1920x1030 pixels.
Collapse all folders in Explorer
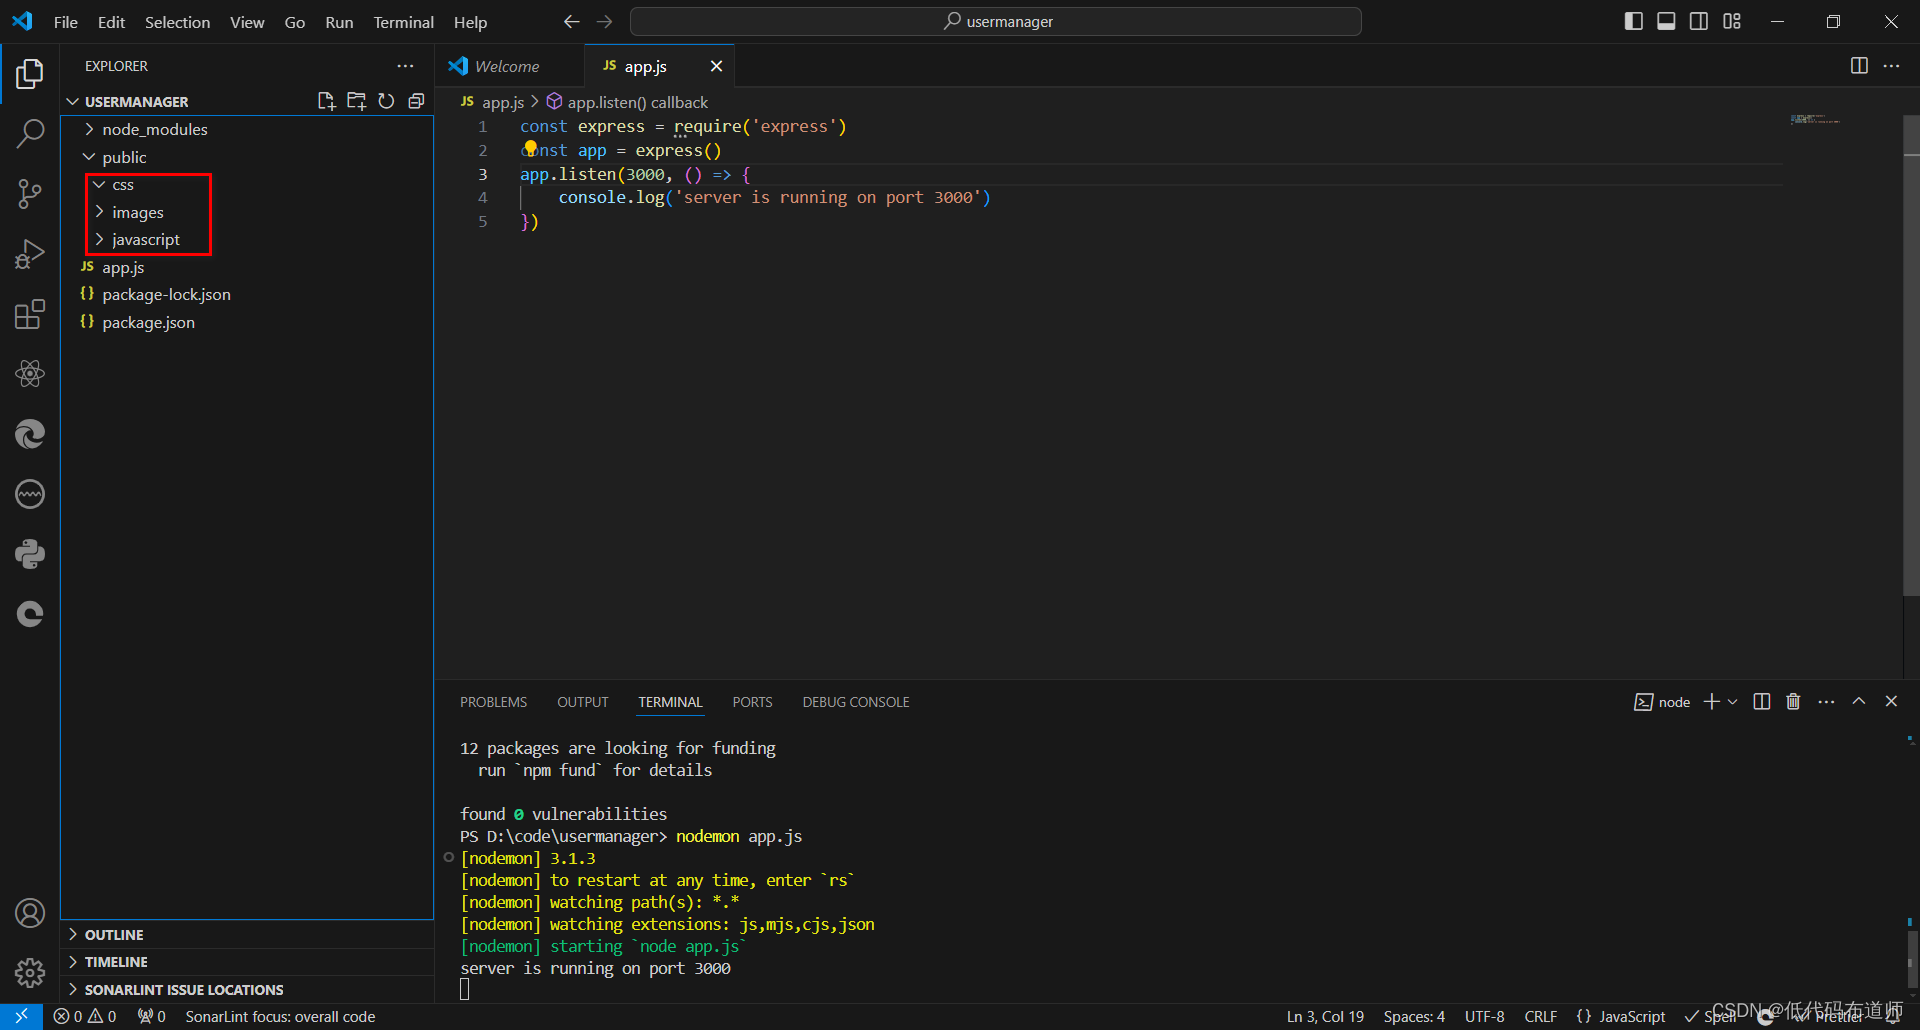point(416,101)
